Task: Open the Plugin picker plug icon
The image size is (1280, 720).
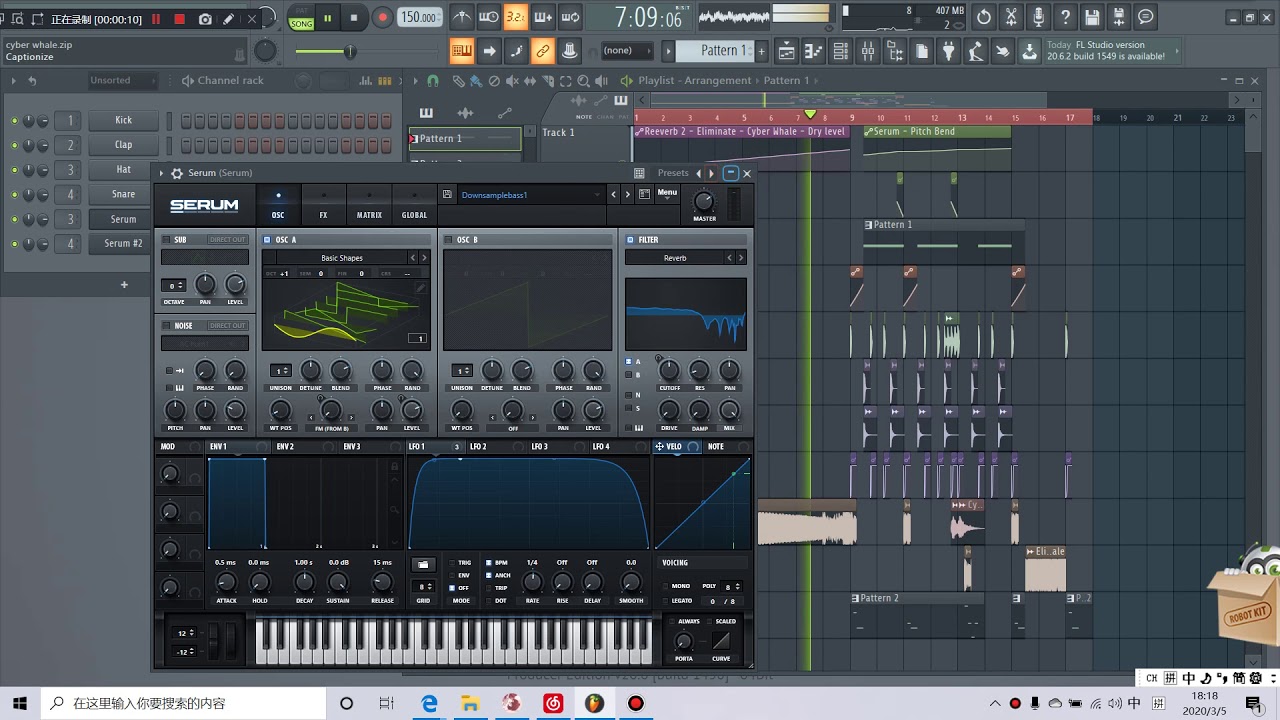Action: tap(949, 51)
